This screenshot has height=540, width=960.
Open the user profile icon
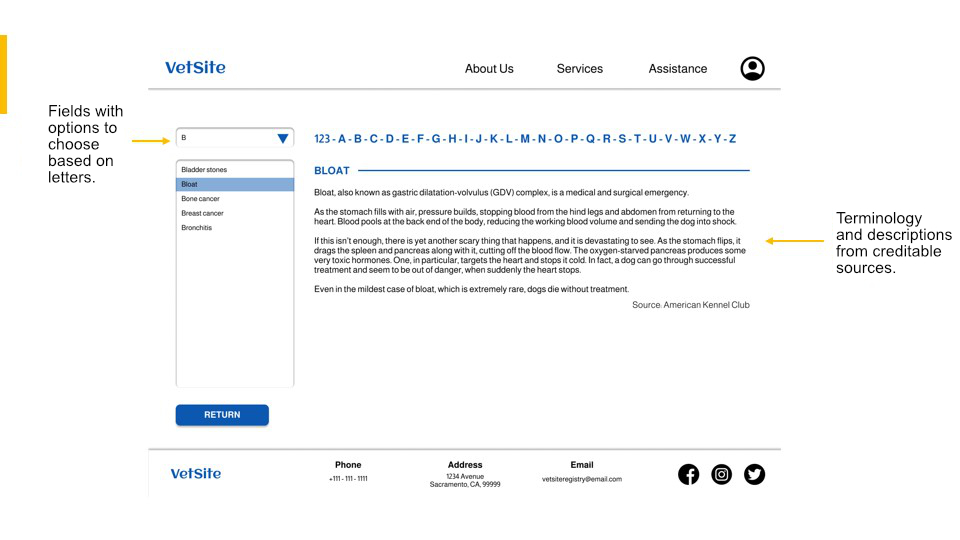[x=752, y=69]
